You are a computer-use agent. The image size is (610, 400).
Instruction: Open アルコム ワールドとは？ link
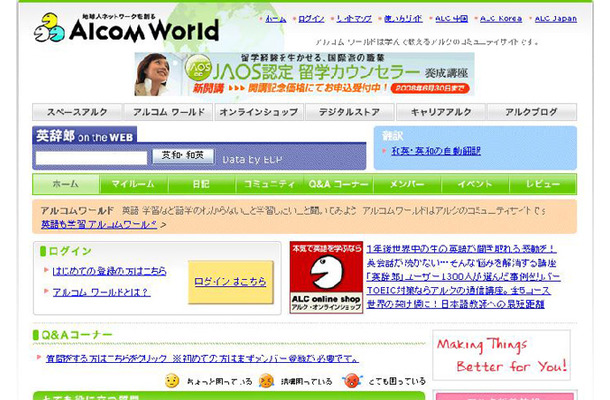102,292
